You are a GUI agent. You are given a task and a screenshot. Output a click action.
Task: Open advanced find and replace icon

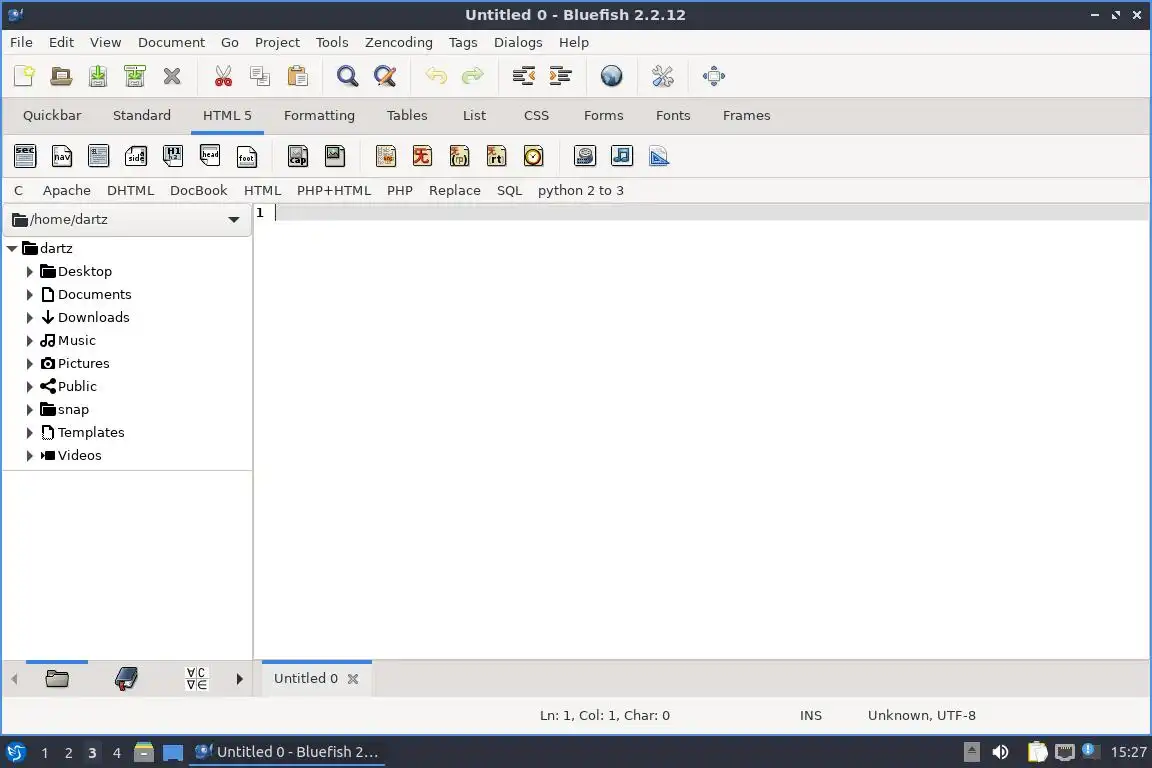coord(385,76)
